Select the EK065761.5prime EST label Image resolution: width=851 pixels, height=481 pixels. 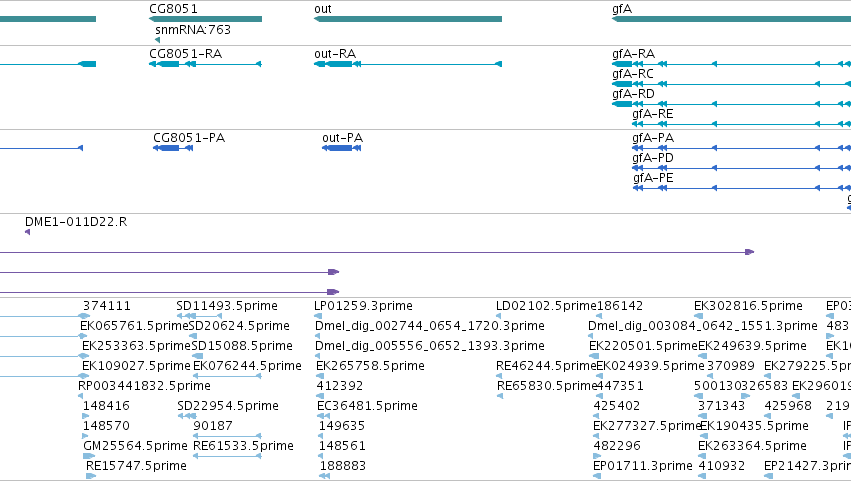(134, 326)
